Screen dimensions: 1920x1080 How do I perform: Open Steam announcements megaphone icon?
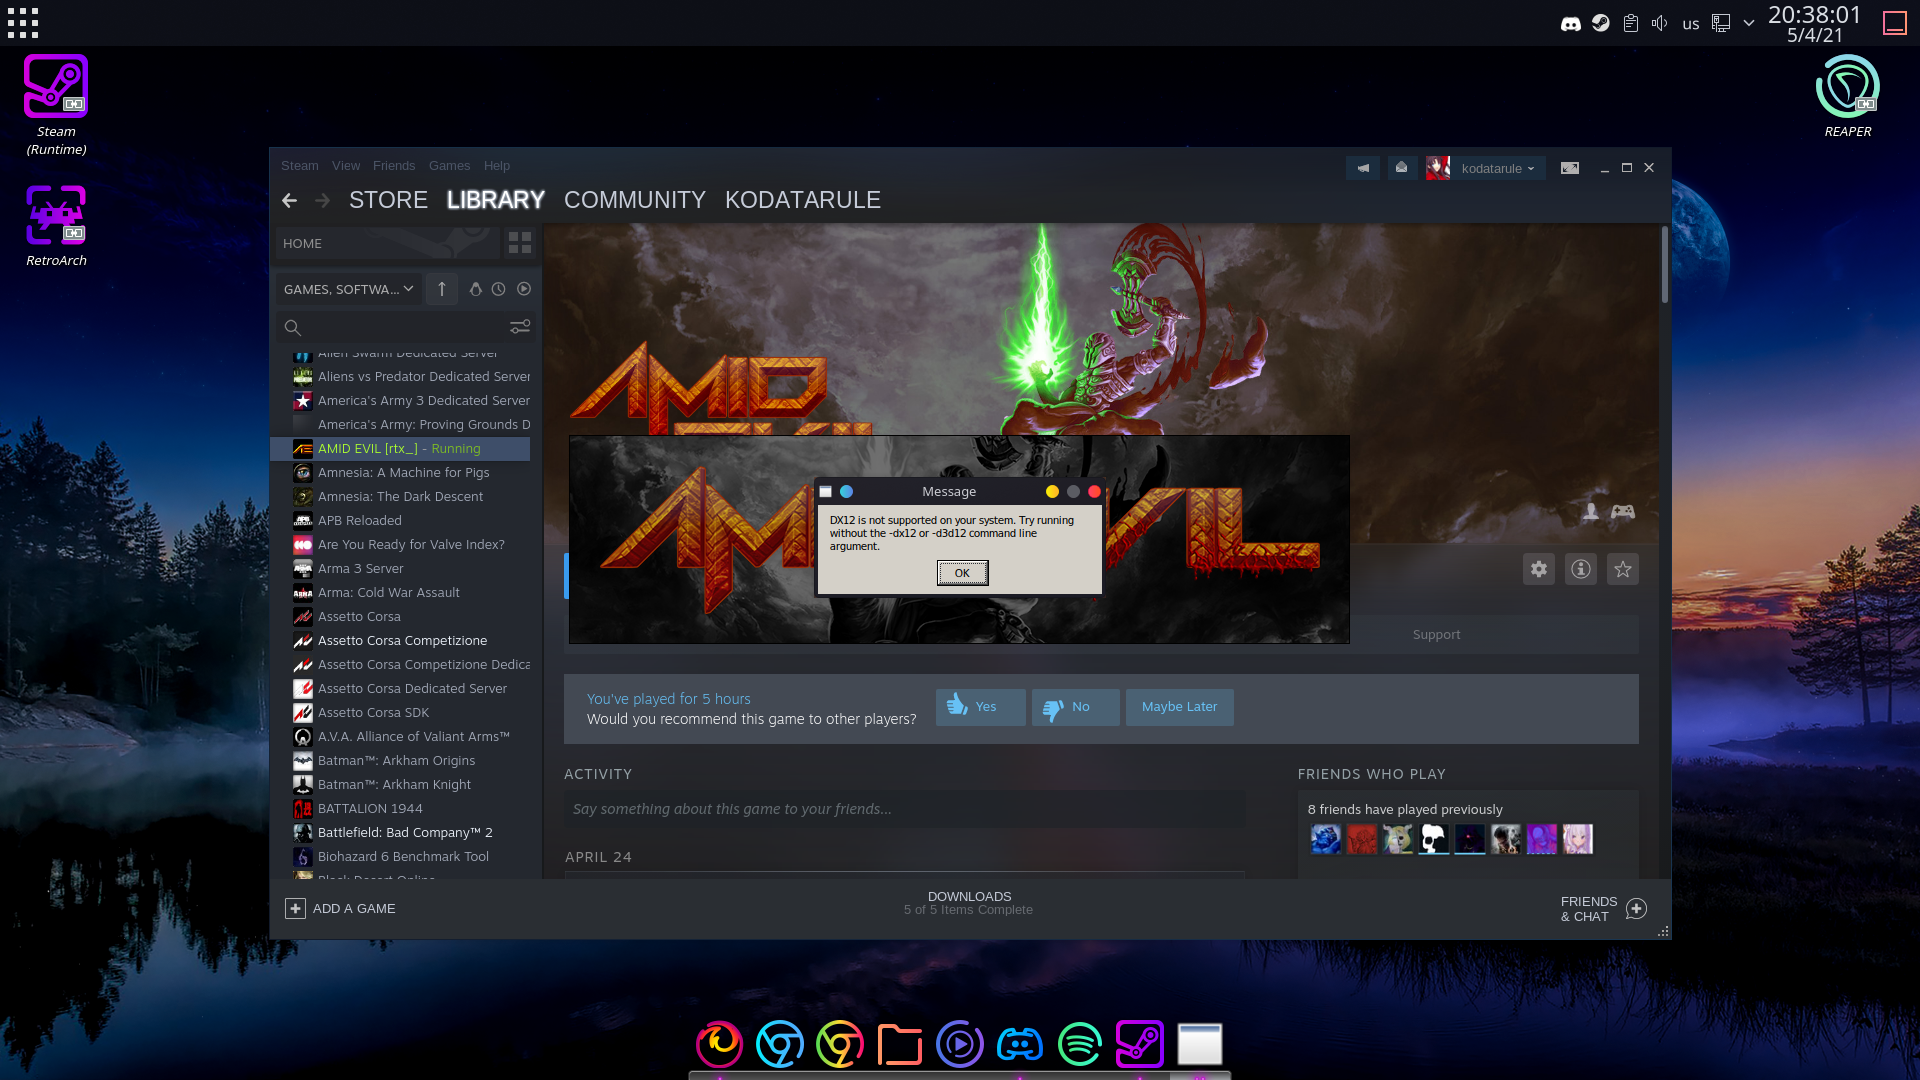(x=1363, y=168)
